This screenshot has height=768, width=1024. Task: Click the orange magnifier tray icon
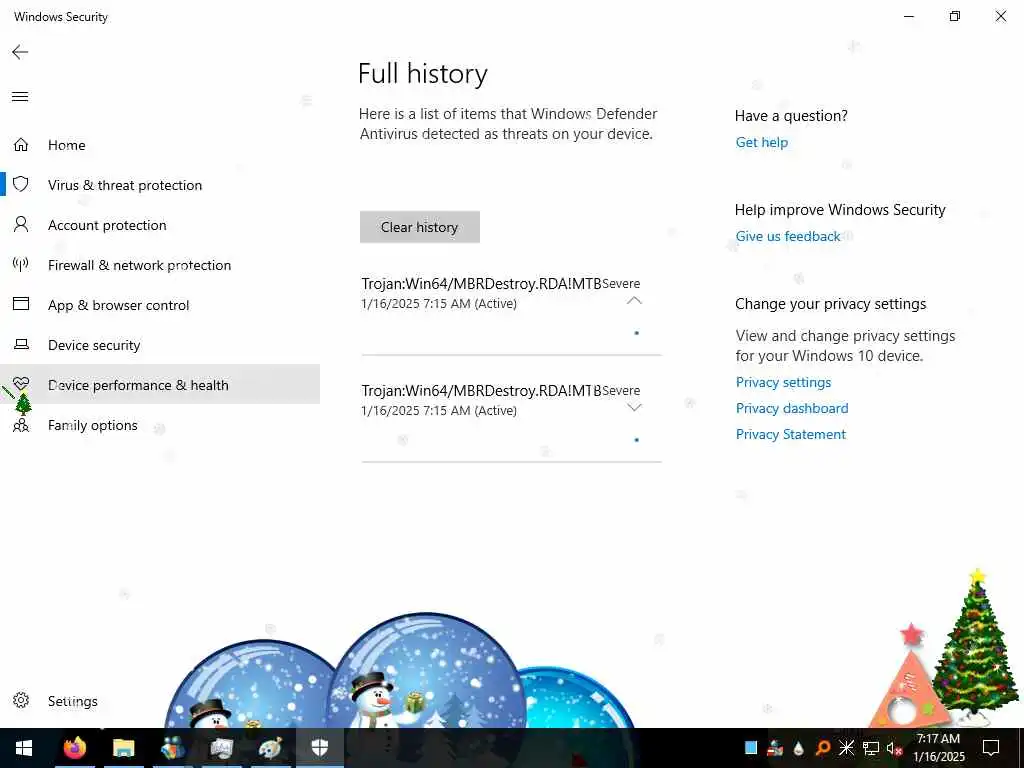(x=823, y=748)
